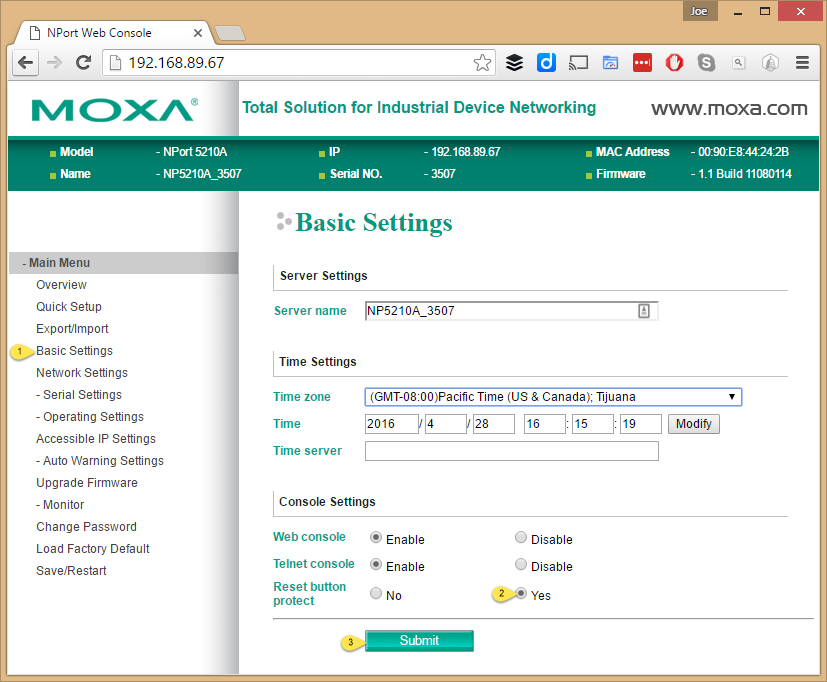This screenshot has width=827, height=682.
Task: Choose Yes for Reset button protect
Action: tap(521, 593)
